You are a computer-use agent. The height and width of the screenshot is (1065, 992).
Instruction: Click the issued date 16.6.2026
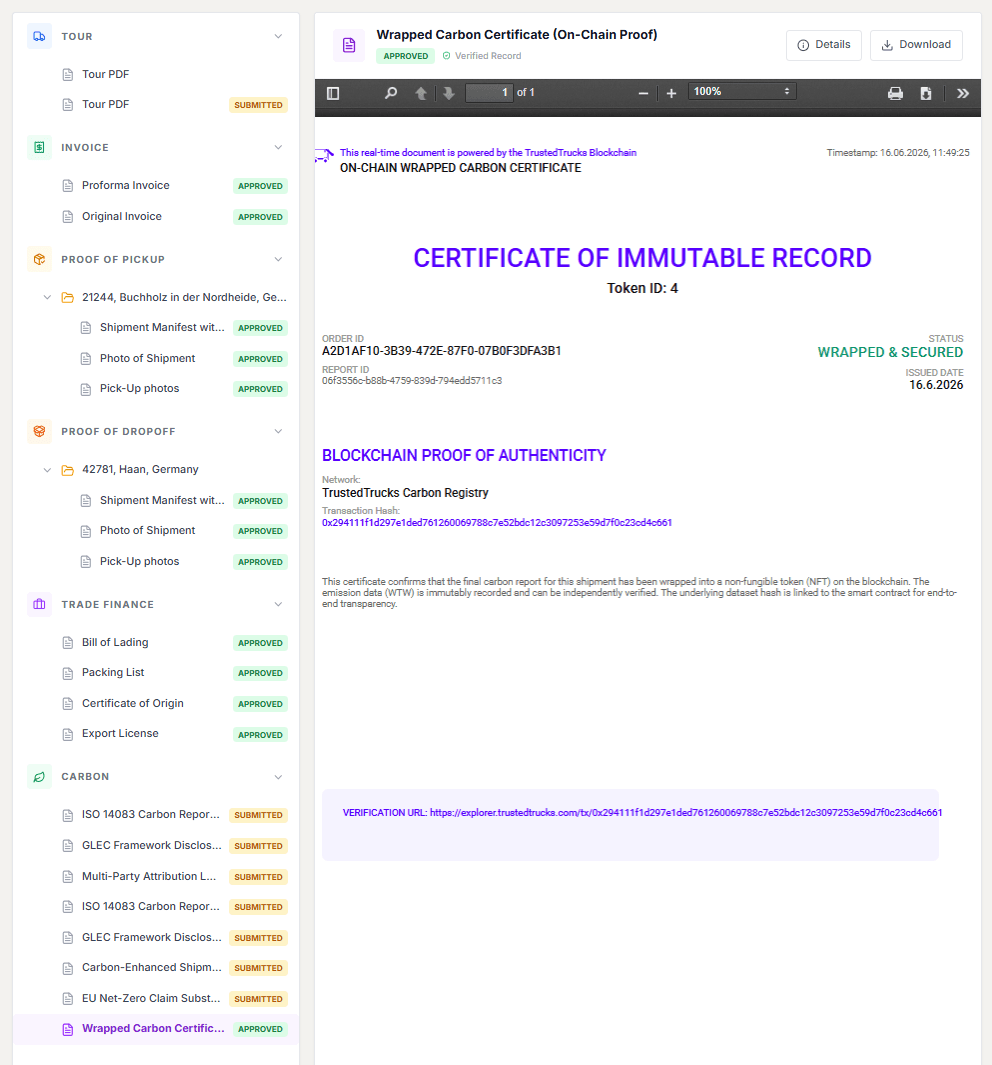pos(936,385)
